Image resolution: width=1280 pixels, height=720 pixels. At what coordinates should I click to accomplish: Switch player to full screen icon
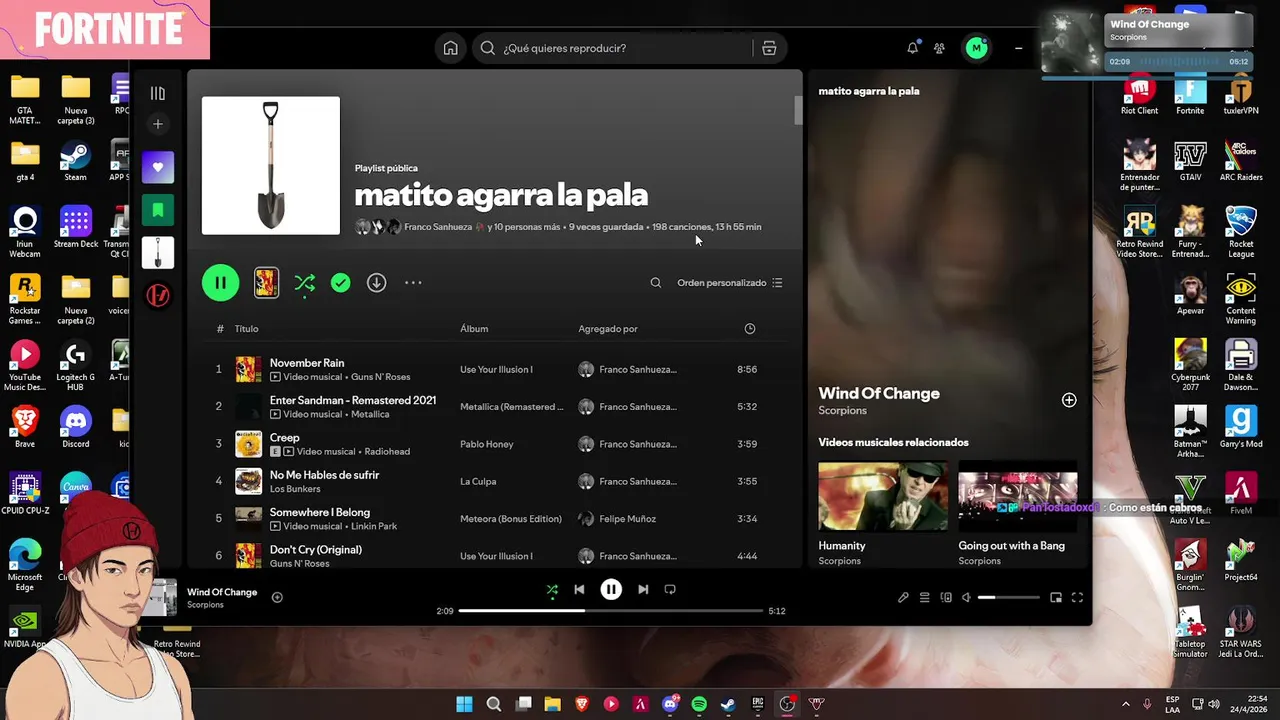(x=1077, y=598)
